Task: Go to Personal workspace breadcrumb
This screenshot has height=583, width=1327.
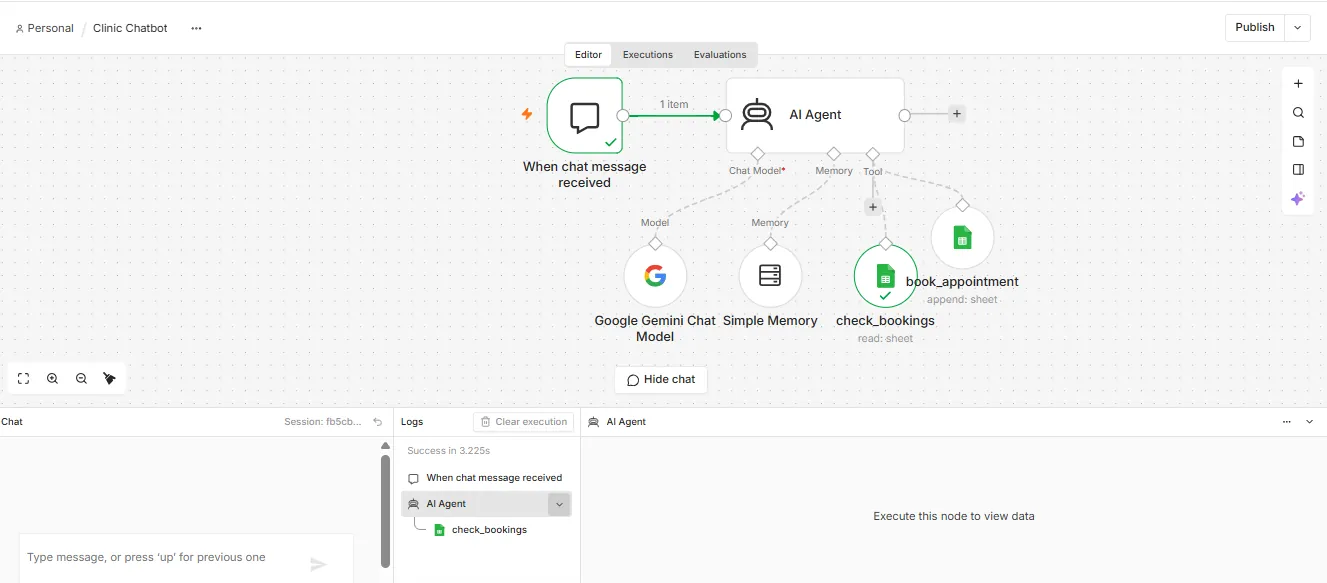Action: click(x=44, y=28)
